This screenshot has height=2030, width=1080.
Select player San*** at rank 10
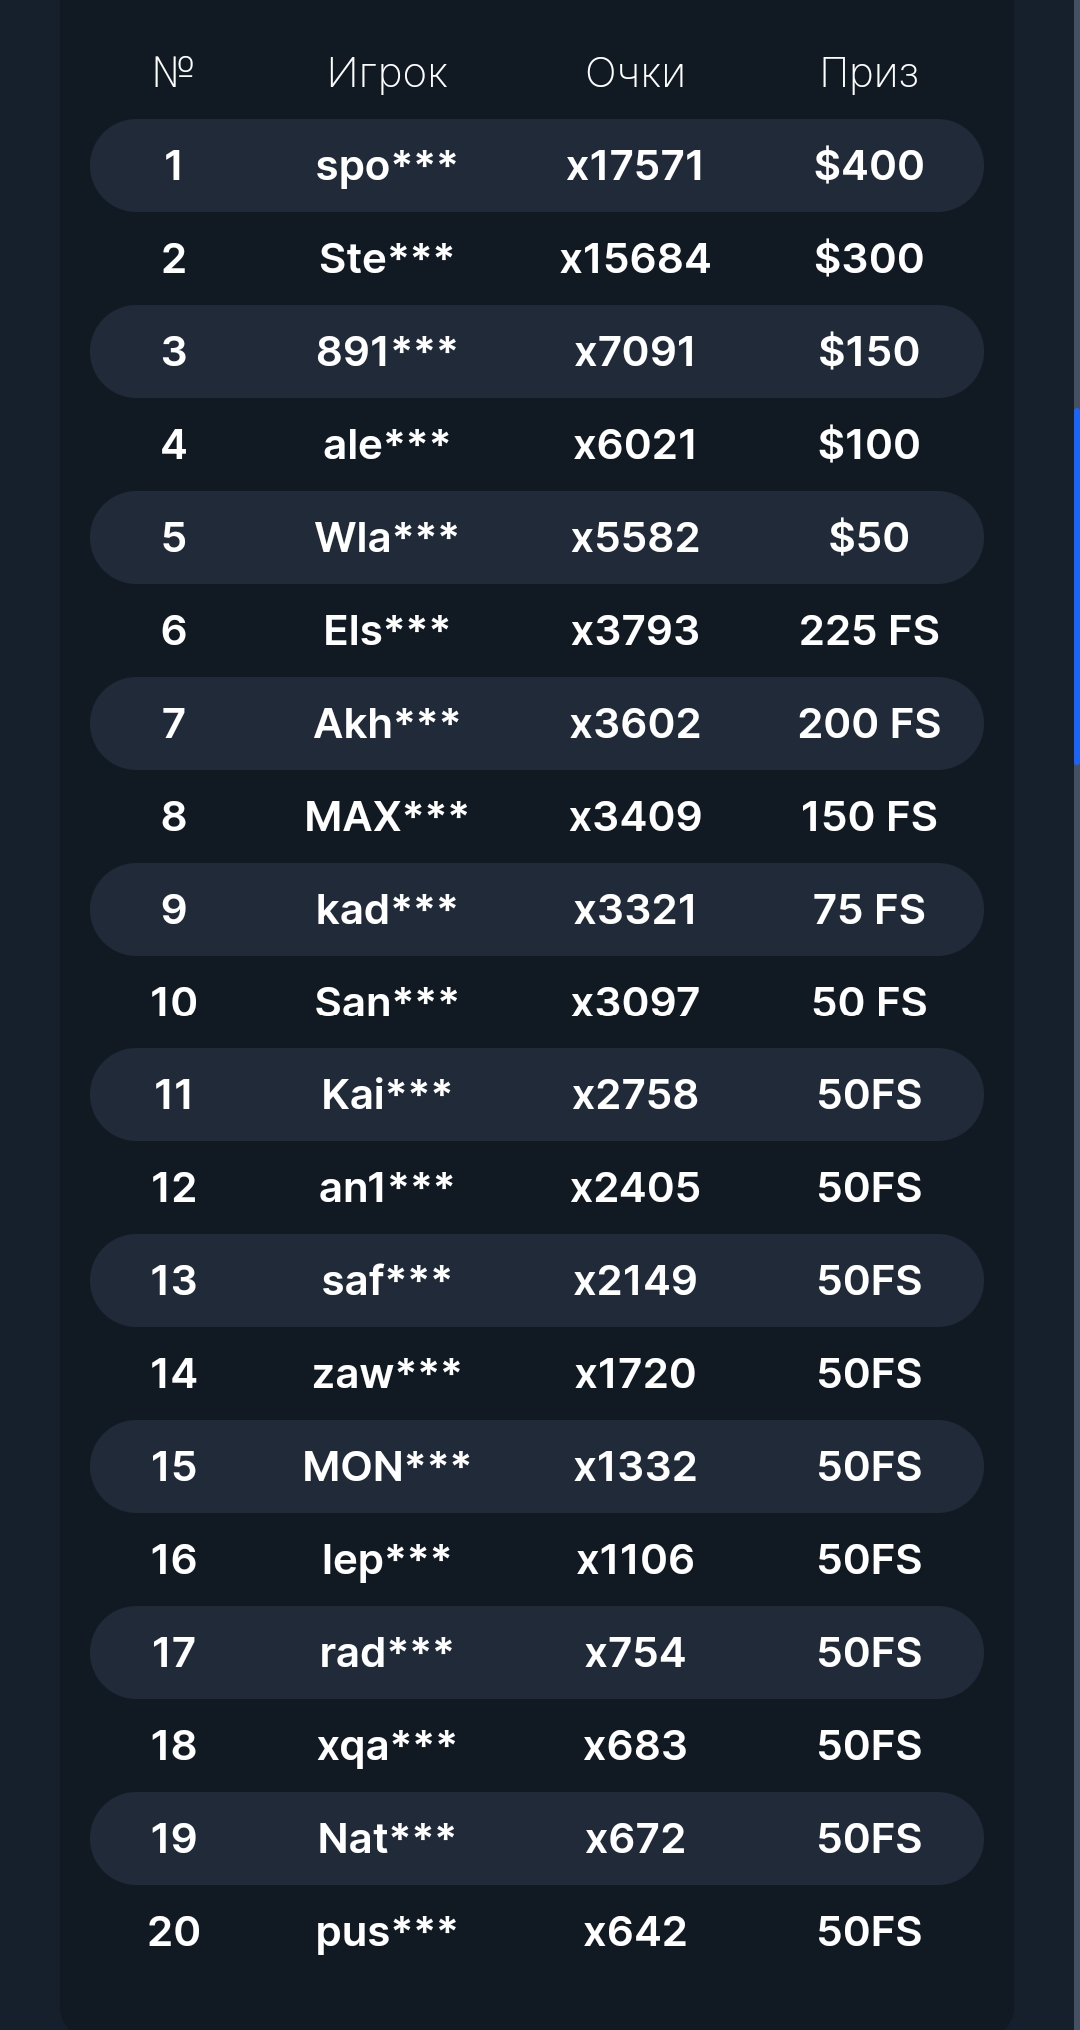[387, 1002]
